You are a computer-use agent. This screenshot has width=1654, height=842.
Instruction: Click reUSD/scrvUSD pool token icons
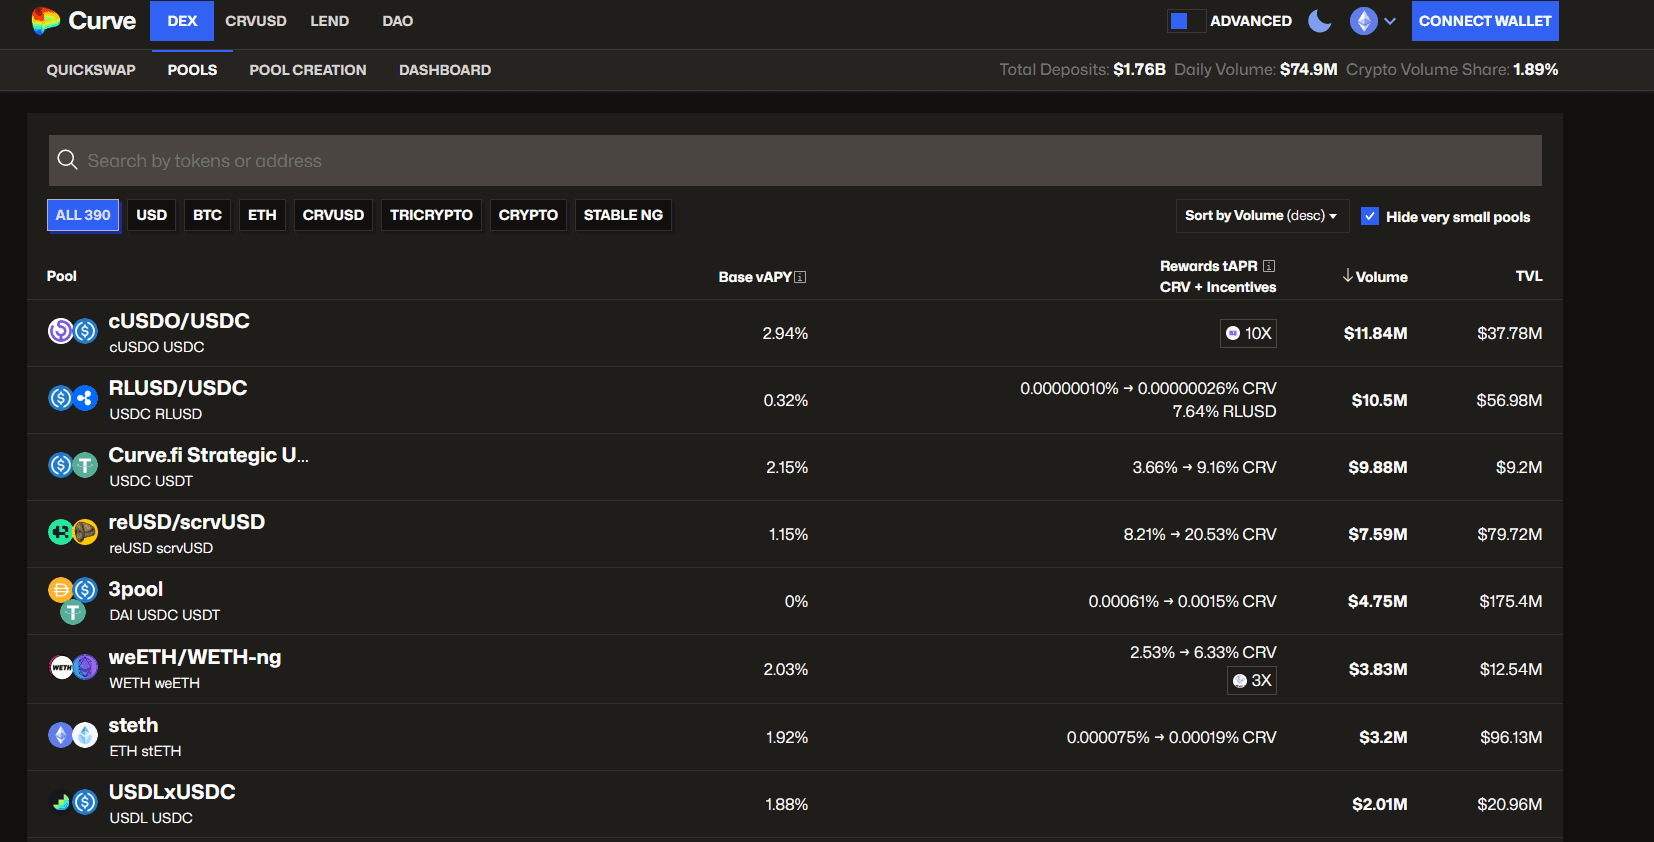[x=73, y=532]
